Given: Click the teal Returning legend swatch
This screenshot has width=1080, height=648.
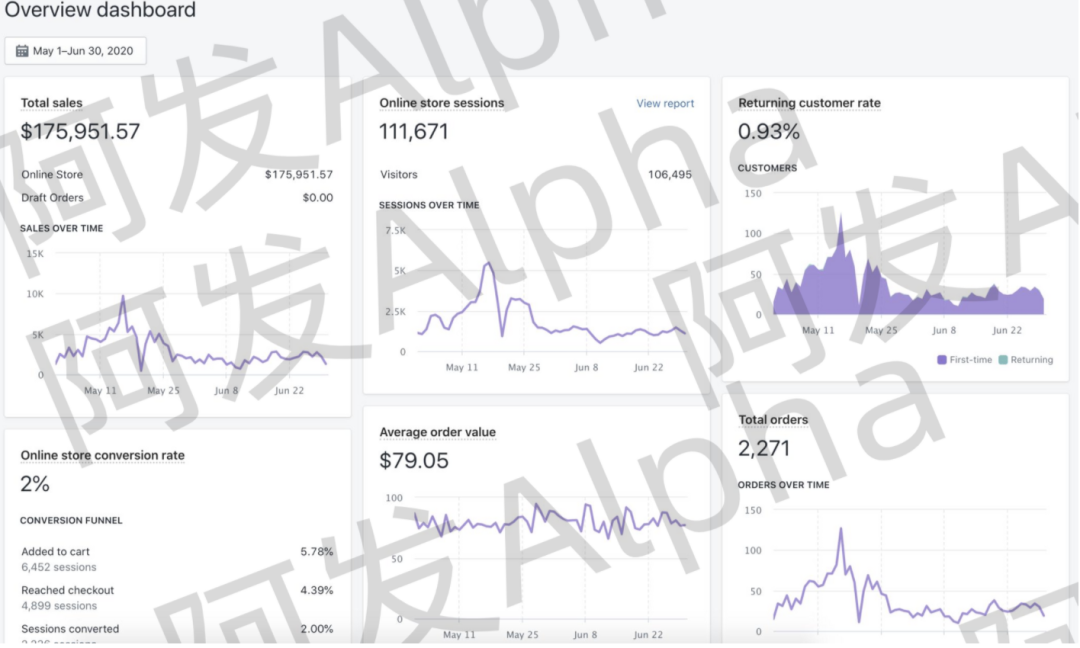Looking at the screenshot, I should coord(1002,360).
